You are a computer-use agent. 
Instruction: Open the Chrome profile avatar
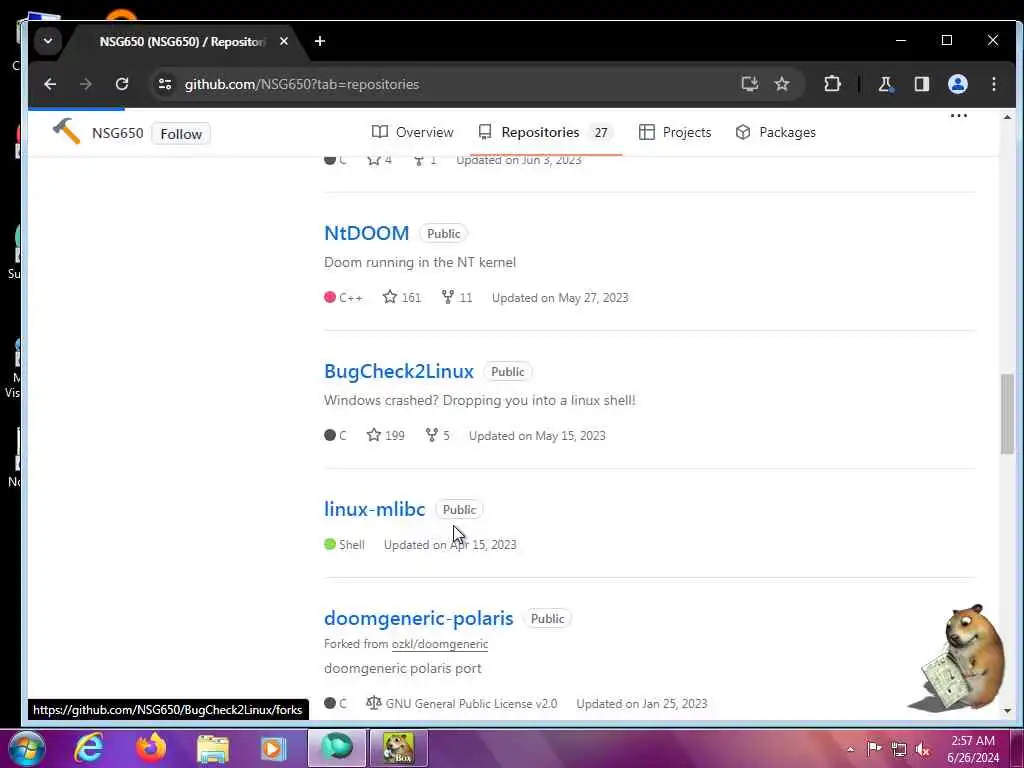(957, 84)
